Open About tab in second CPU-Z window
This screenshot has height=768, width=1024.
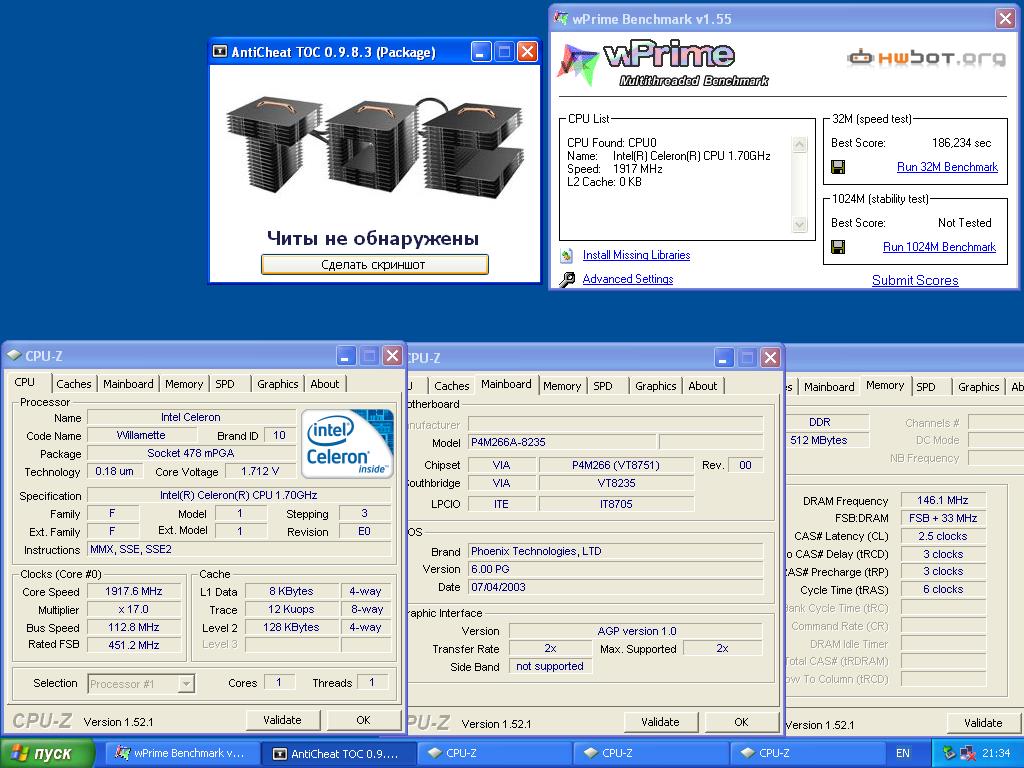point(703,386)
